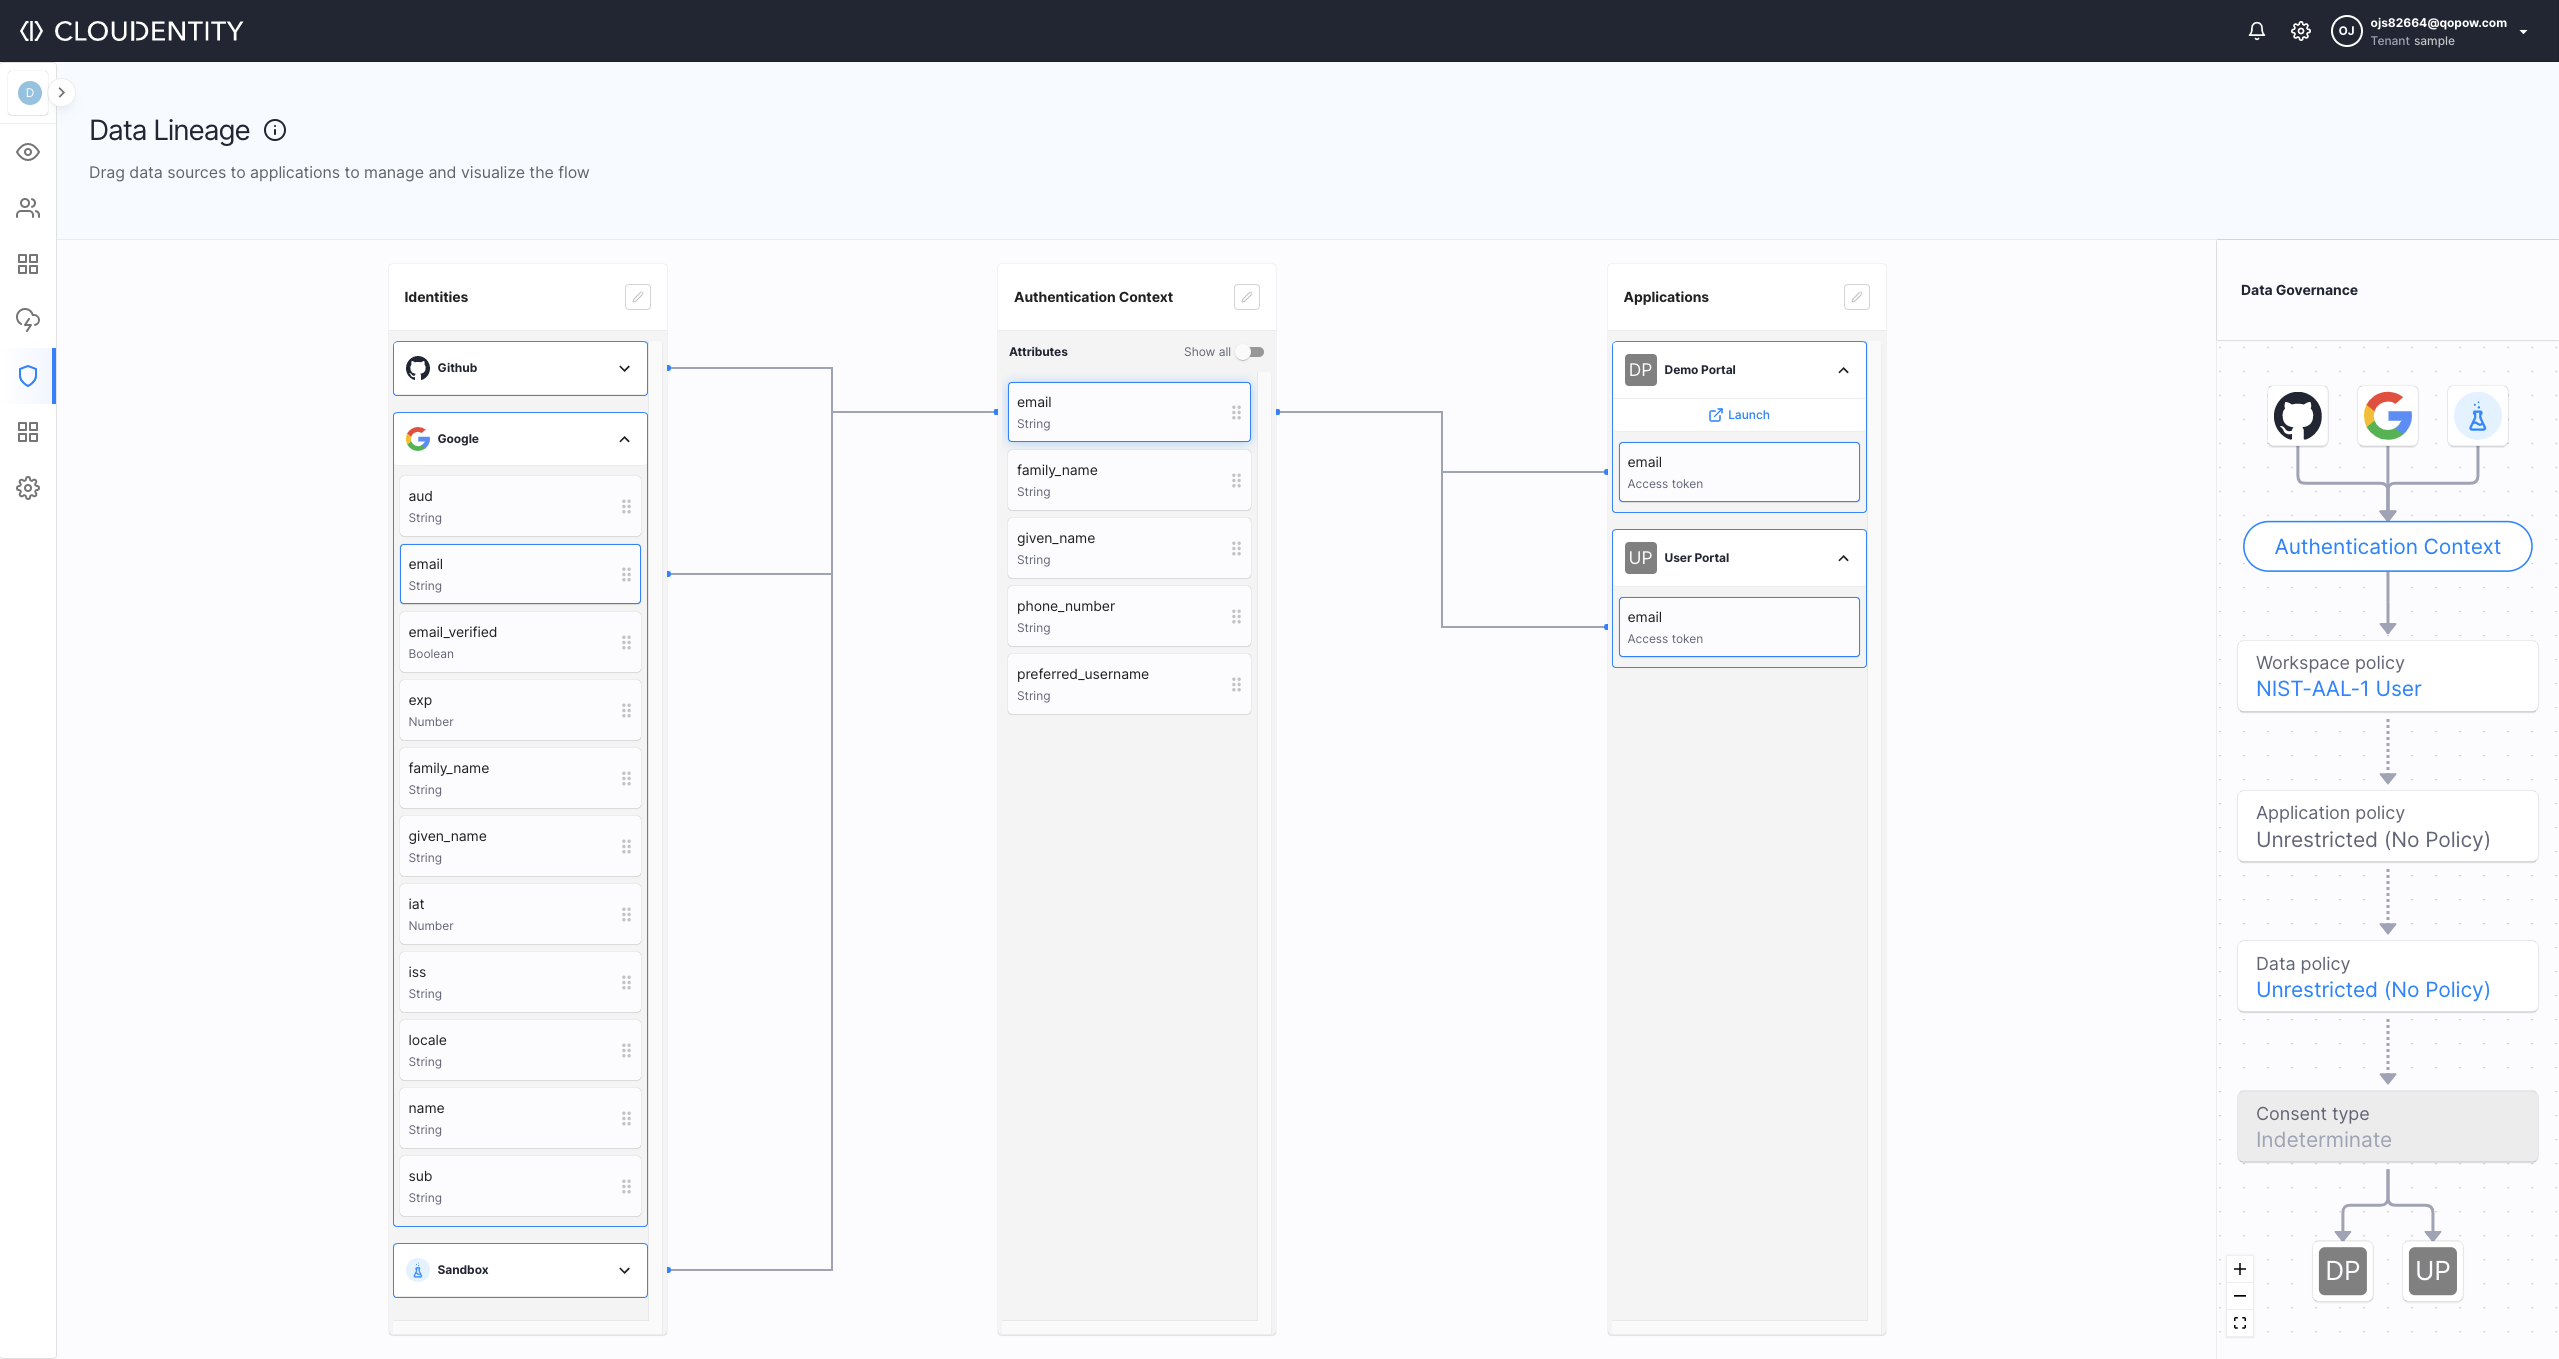Open the applications grid sidebar icon
This screenshot has width=2559, height=1359.
(x=28, y=264)
